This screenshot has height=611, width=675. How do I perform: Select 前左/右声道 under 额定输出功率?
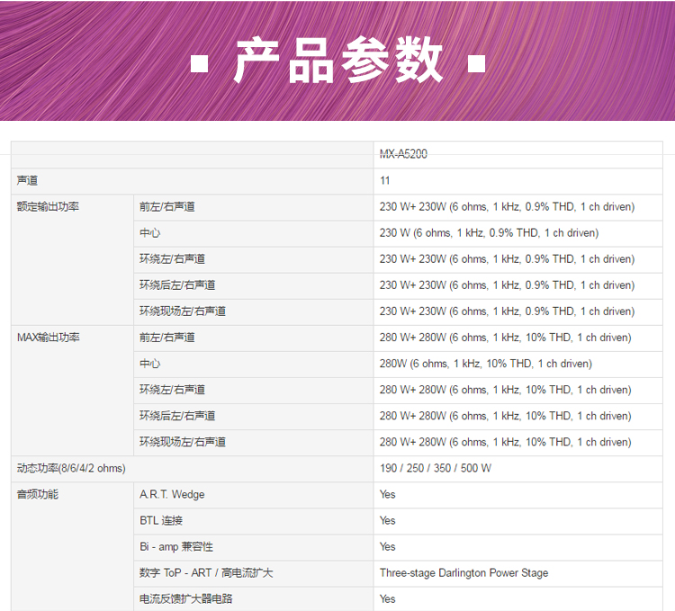tap(167, 207)
